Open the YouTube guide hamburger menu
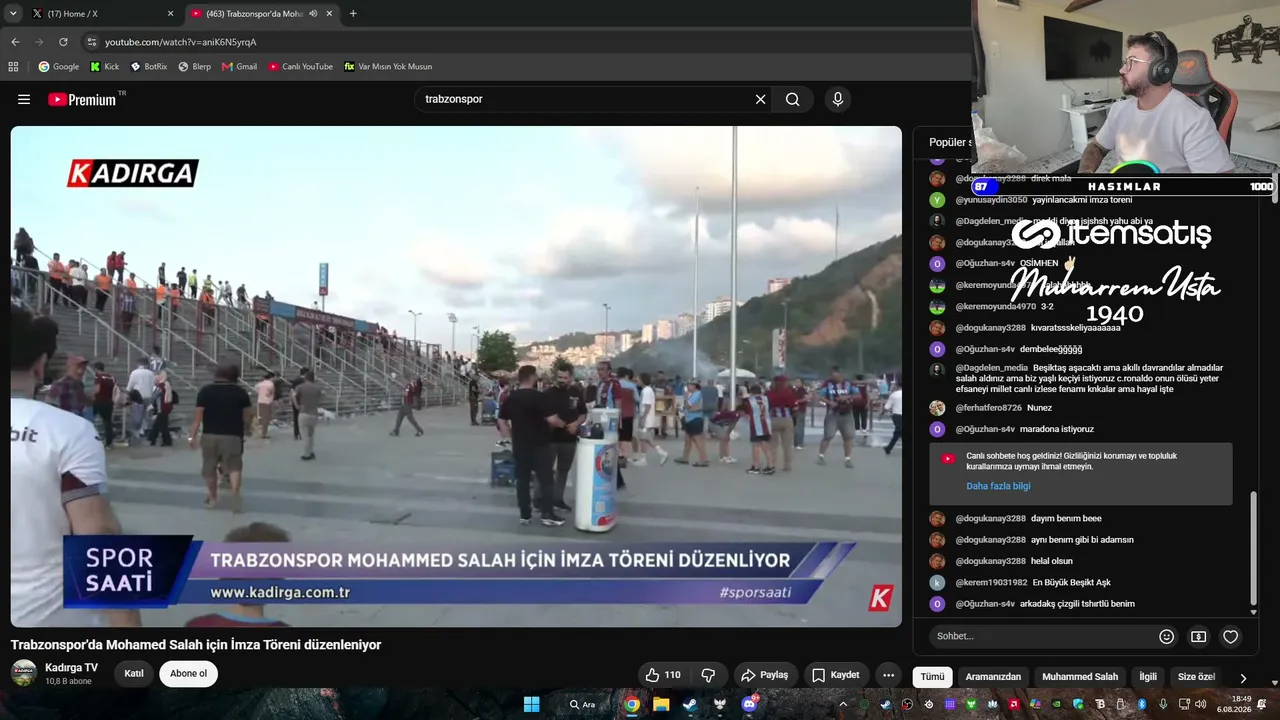The image size is (1280, 720). tap(24, 99)
